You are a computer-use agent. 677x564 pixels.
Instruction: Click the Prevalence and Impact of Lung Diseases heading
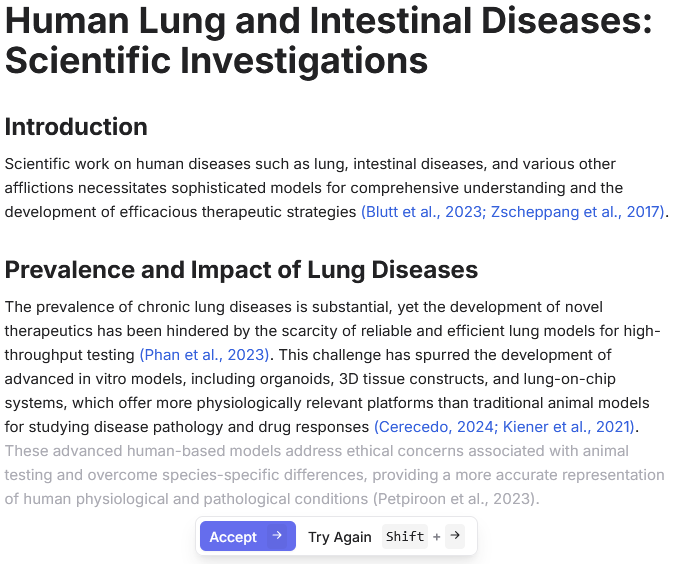241,270
